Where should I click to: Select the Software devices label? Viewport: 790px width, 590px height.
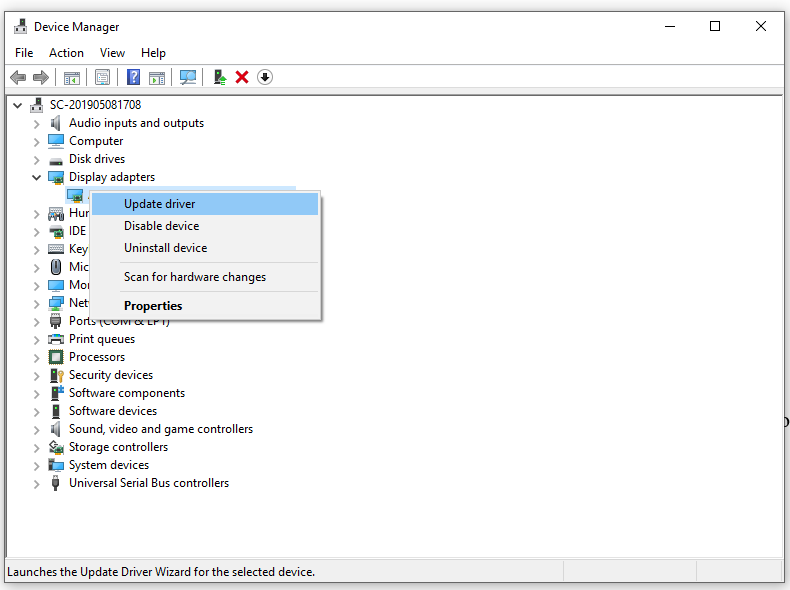click(x=113, y=411)
